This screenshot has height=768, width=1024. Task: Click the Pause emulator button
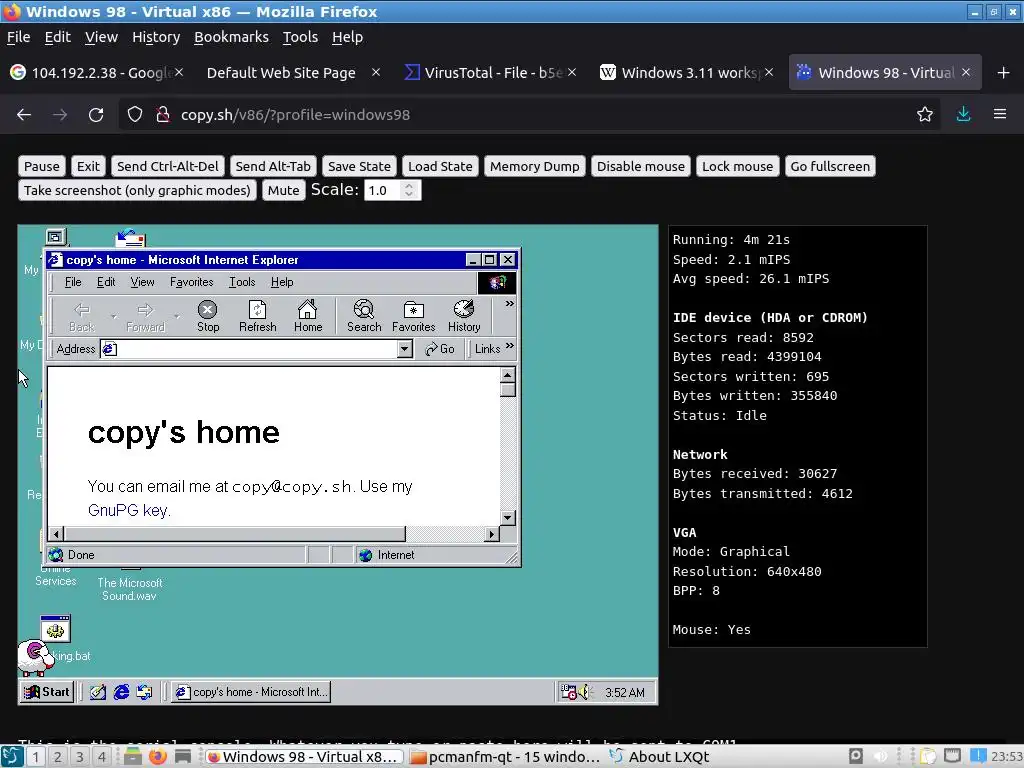pos(42,167)
